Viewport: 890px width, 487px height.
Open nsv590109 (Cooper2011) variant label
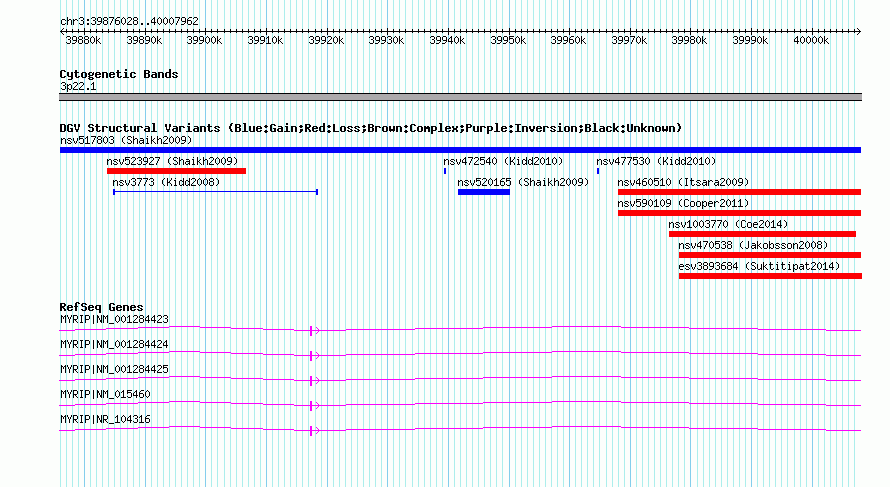[x=683, y=203]
